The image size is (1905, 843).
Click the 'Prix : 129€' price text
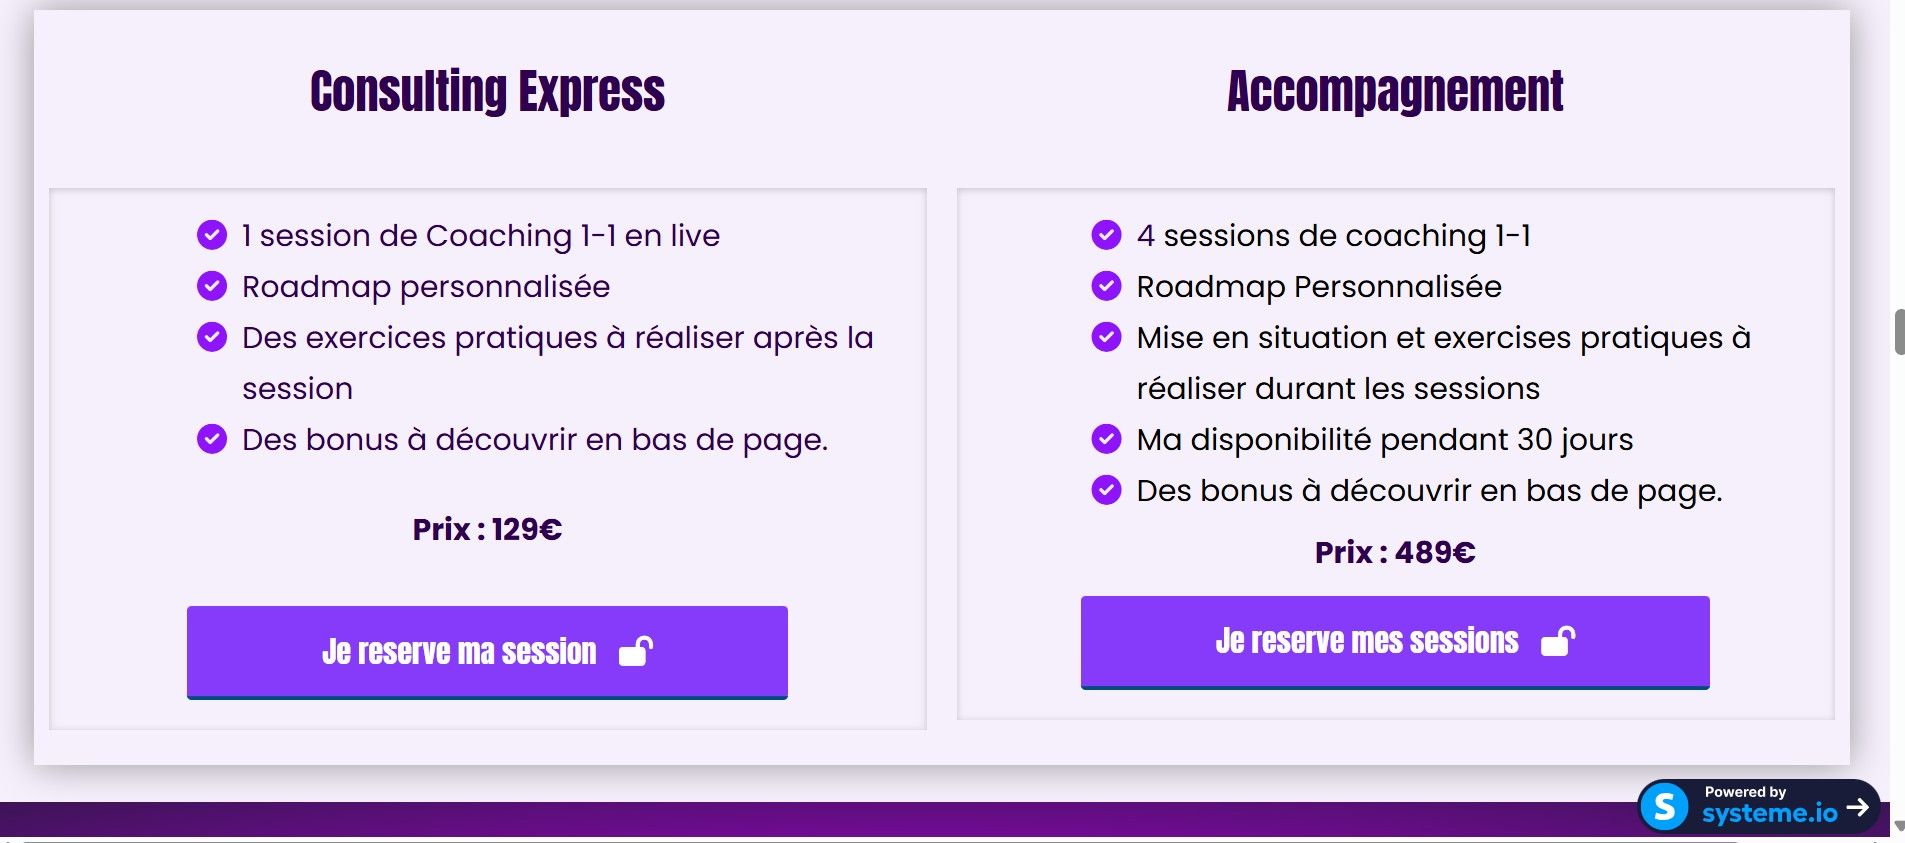(487, 529)
